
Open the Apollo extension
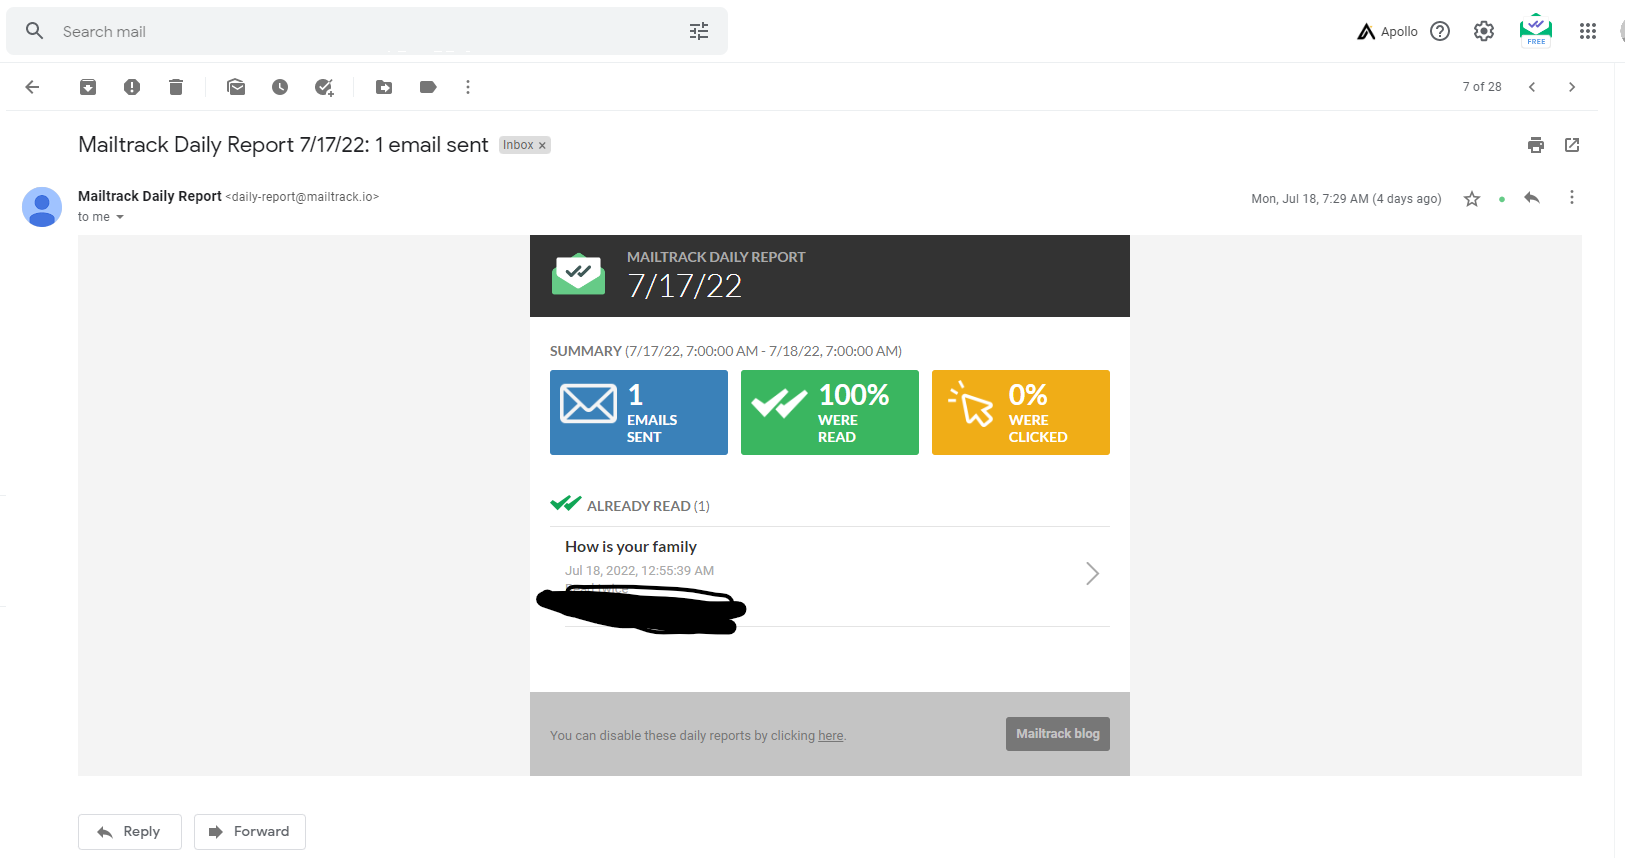[1387, 31]
